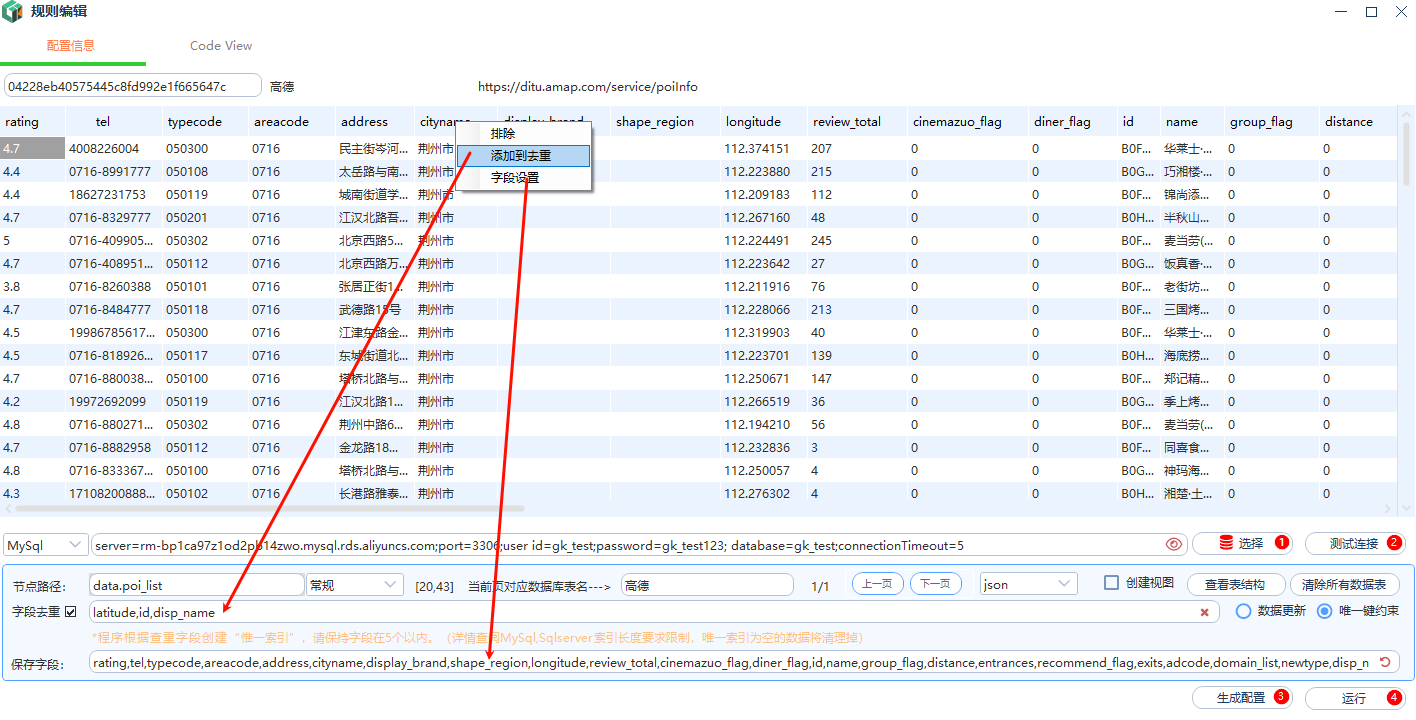Switch to the Code View tab
The height and width of the screenshot is (720, 1416).
pos(221,46)
